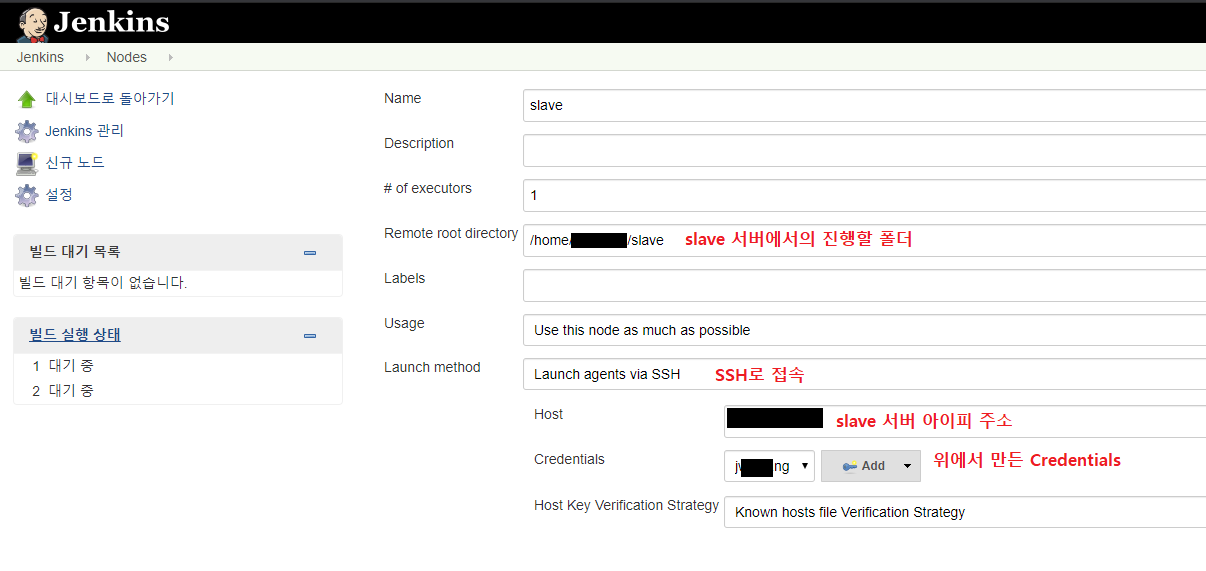The width and height of the screenshot is (1206, 571).
Task: Open the 신규 노드 link
Action: 75,162
